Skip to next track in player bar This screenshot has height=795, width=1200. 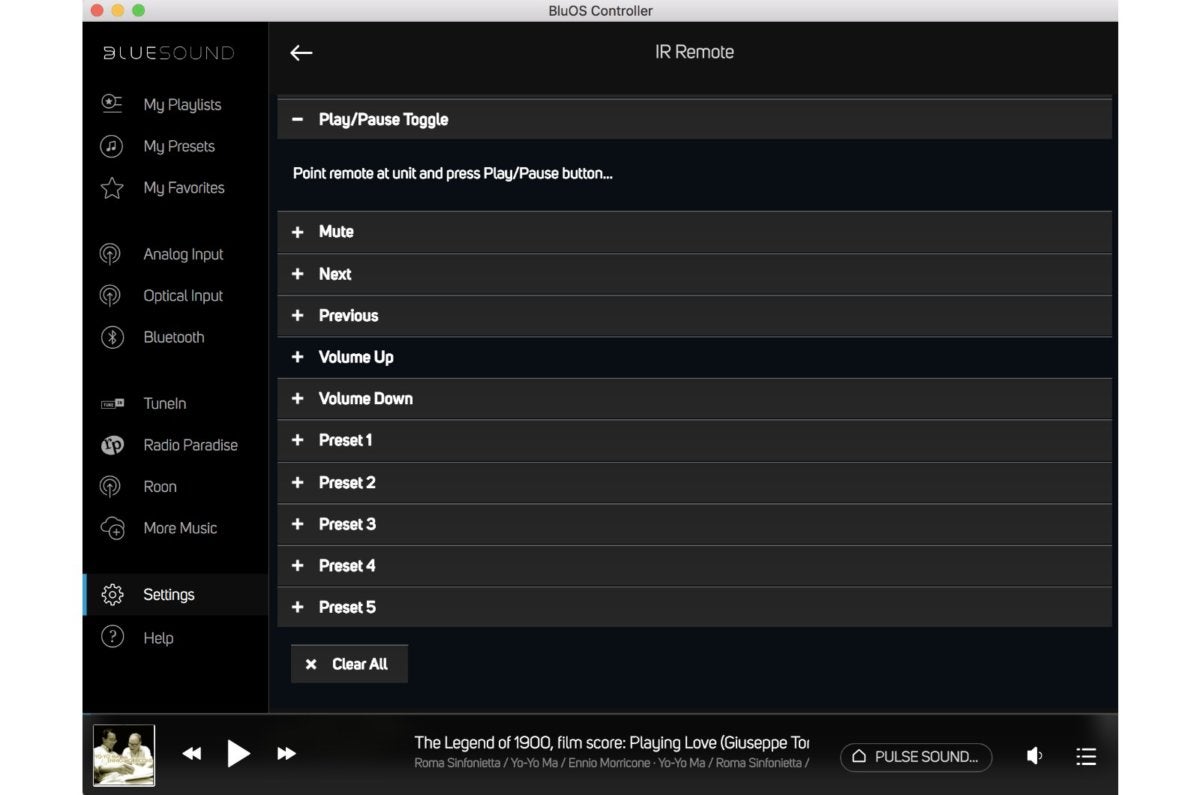pos(286,754)
